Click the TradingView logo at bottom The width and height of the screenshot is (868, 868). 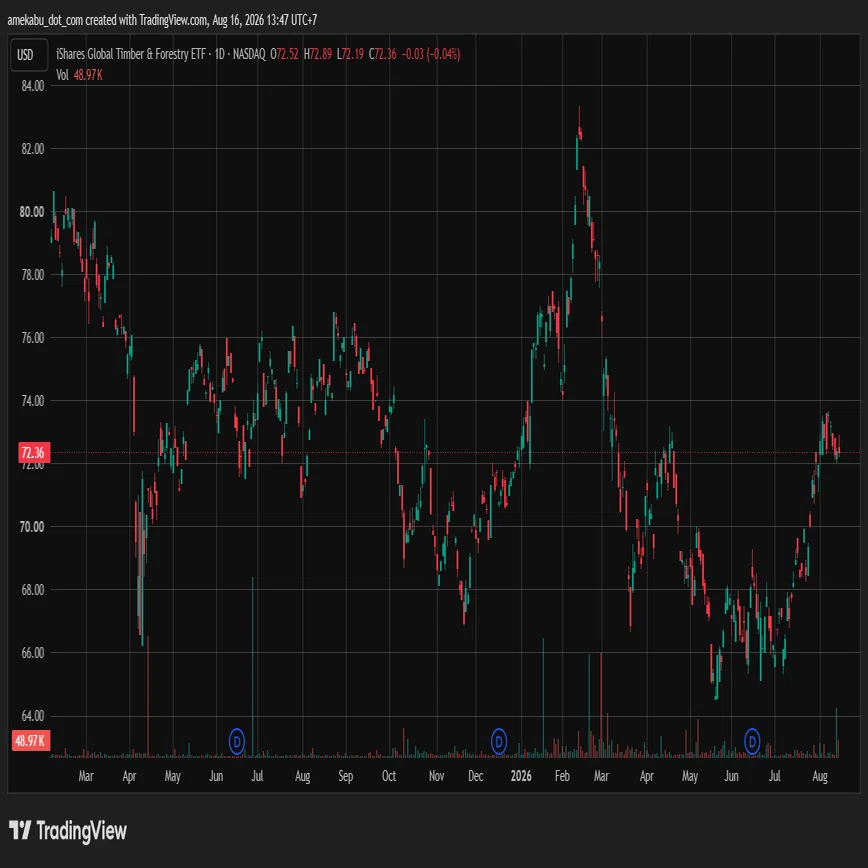[x=68, y=831]
